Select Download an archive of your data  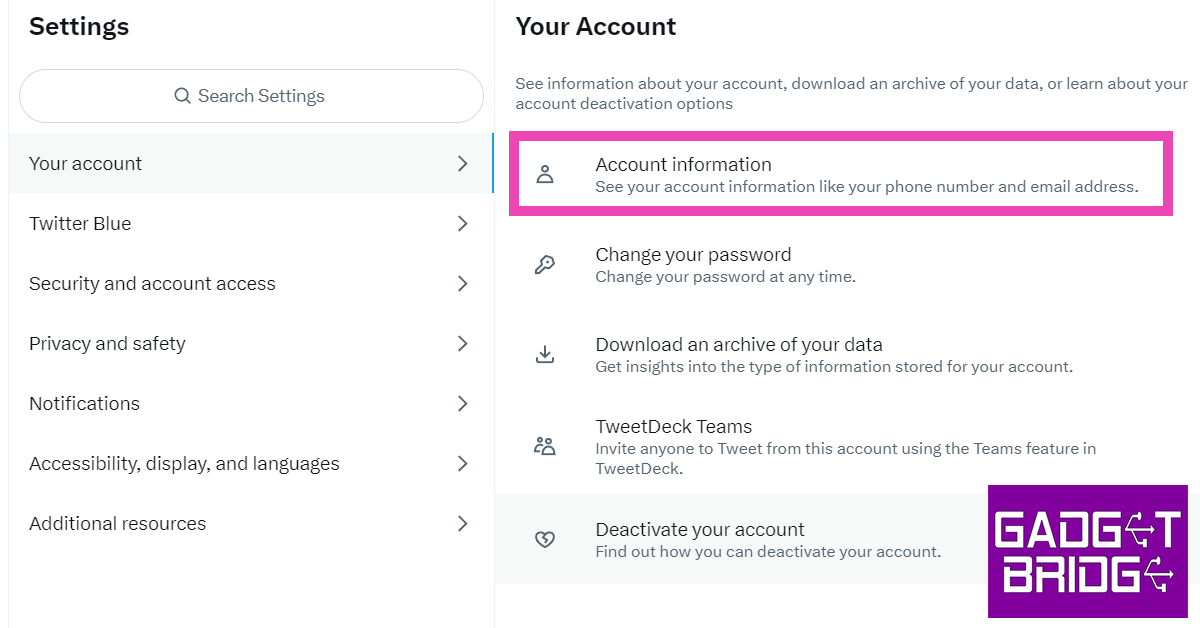click(739, 345)
